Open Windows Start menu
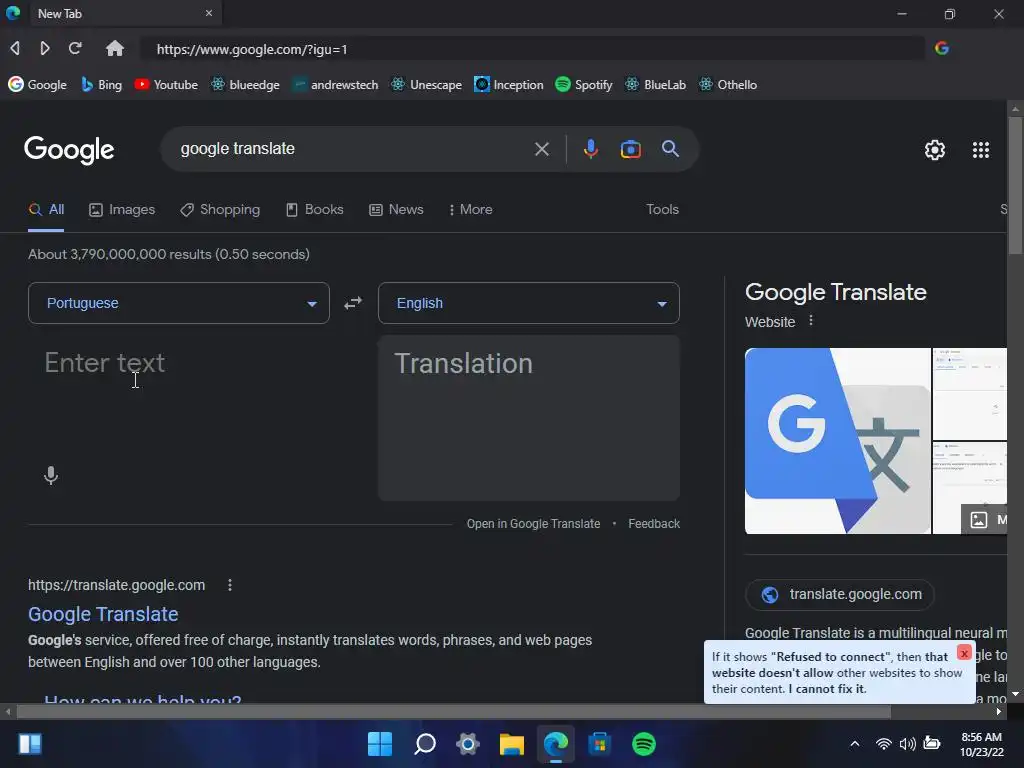Screen dimensions: 1024x768 click(380, 744)
